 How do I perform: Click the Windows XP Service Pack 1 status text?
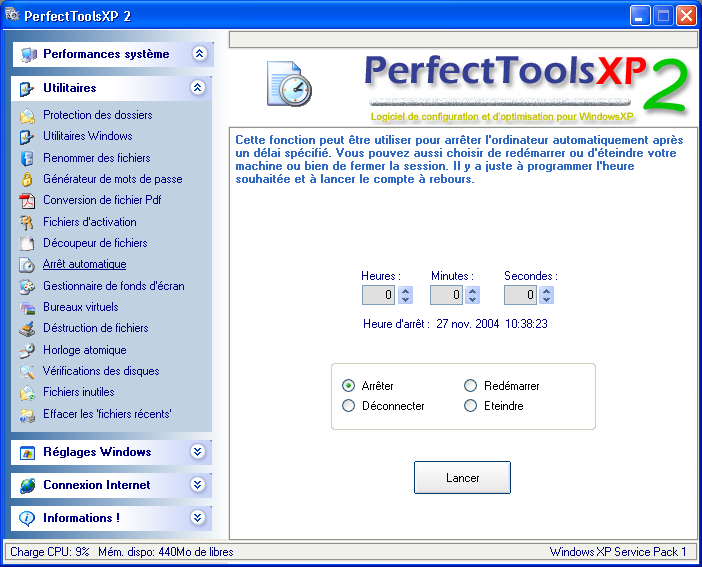tap(618, 552)
